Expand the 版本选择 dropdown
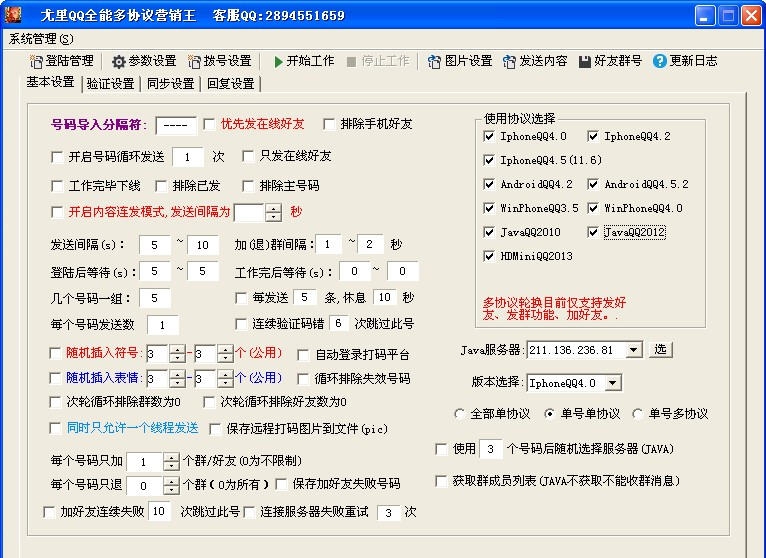766x558 pixels. point(613,383)
